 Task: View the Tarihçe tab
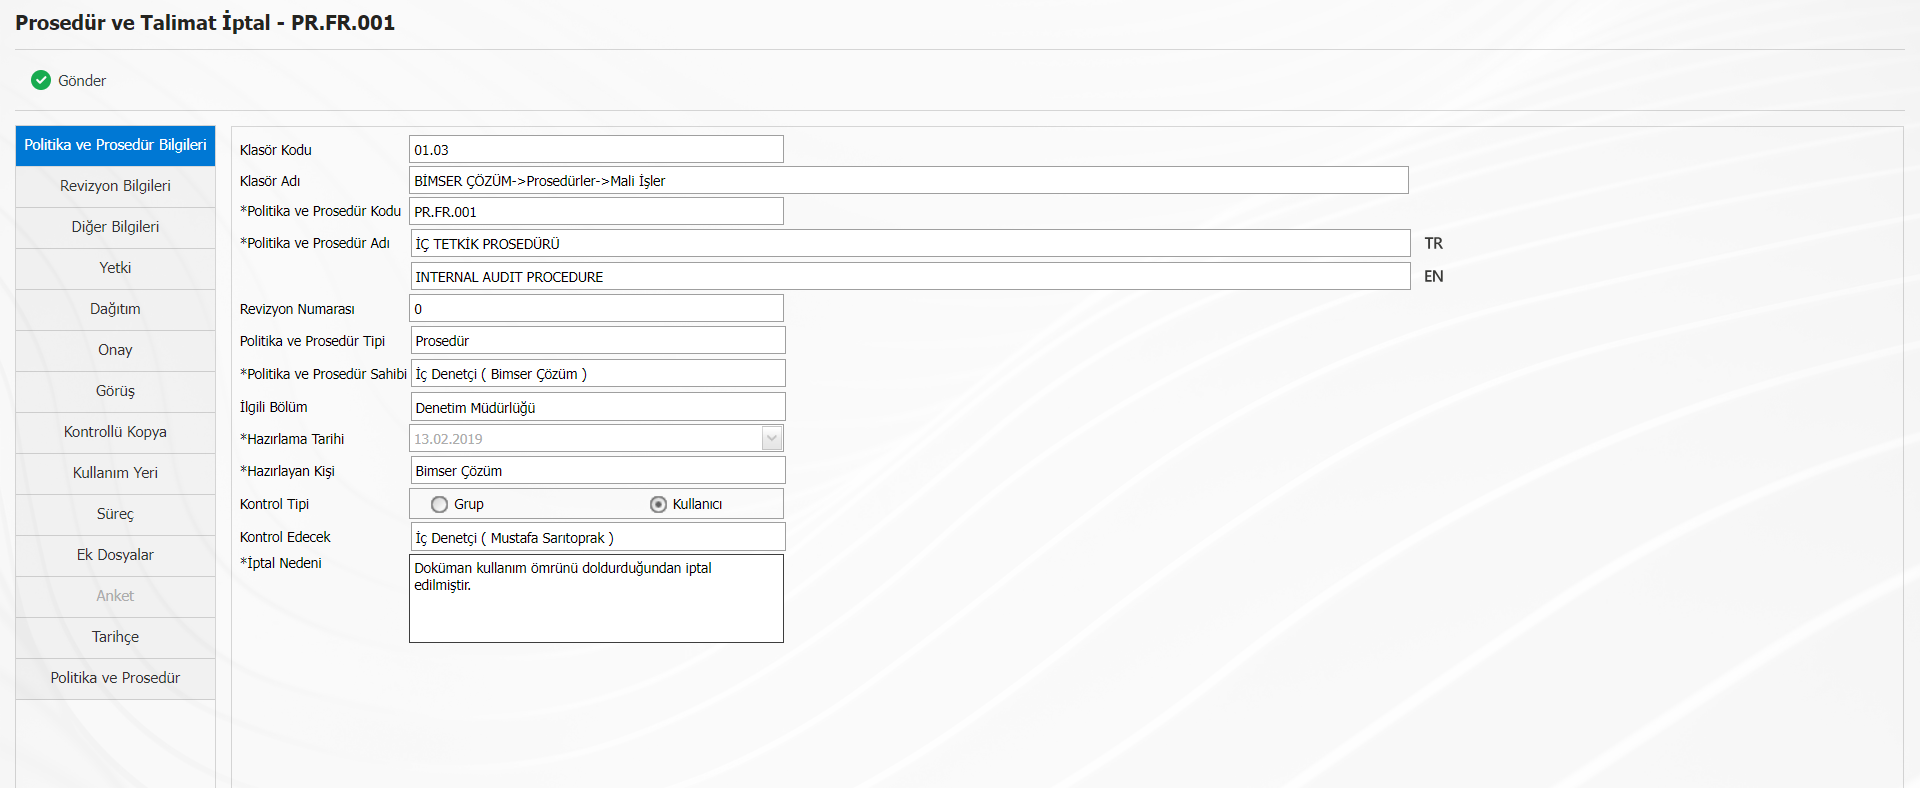[115, 637]
